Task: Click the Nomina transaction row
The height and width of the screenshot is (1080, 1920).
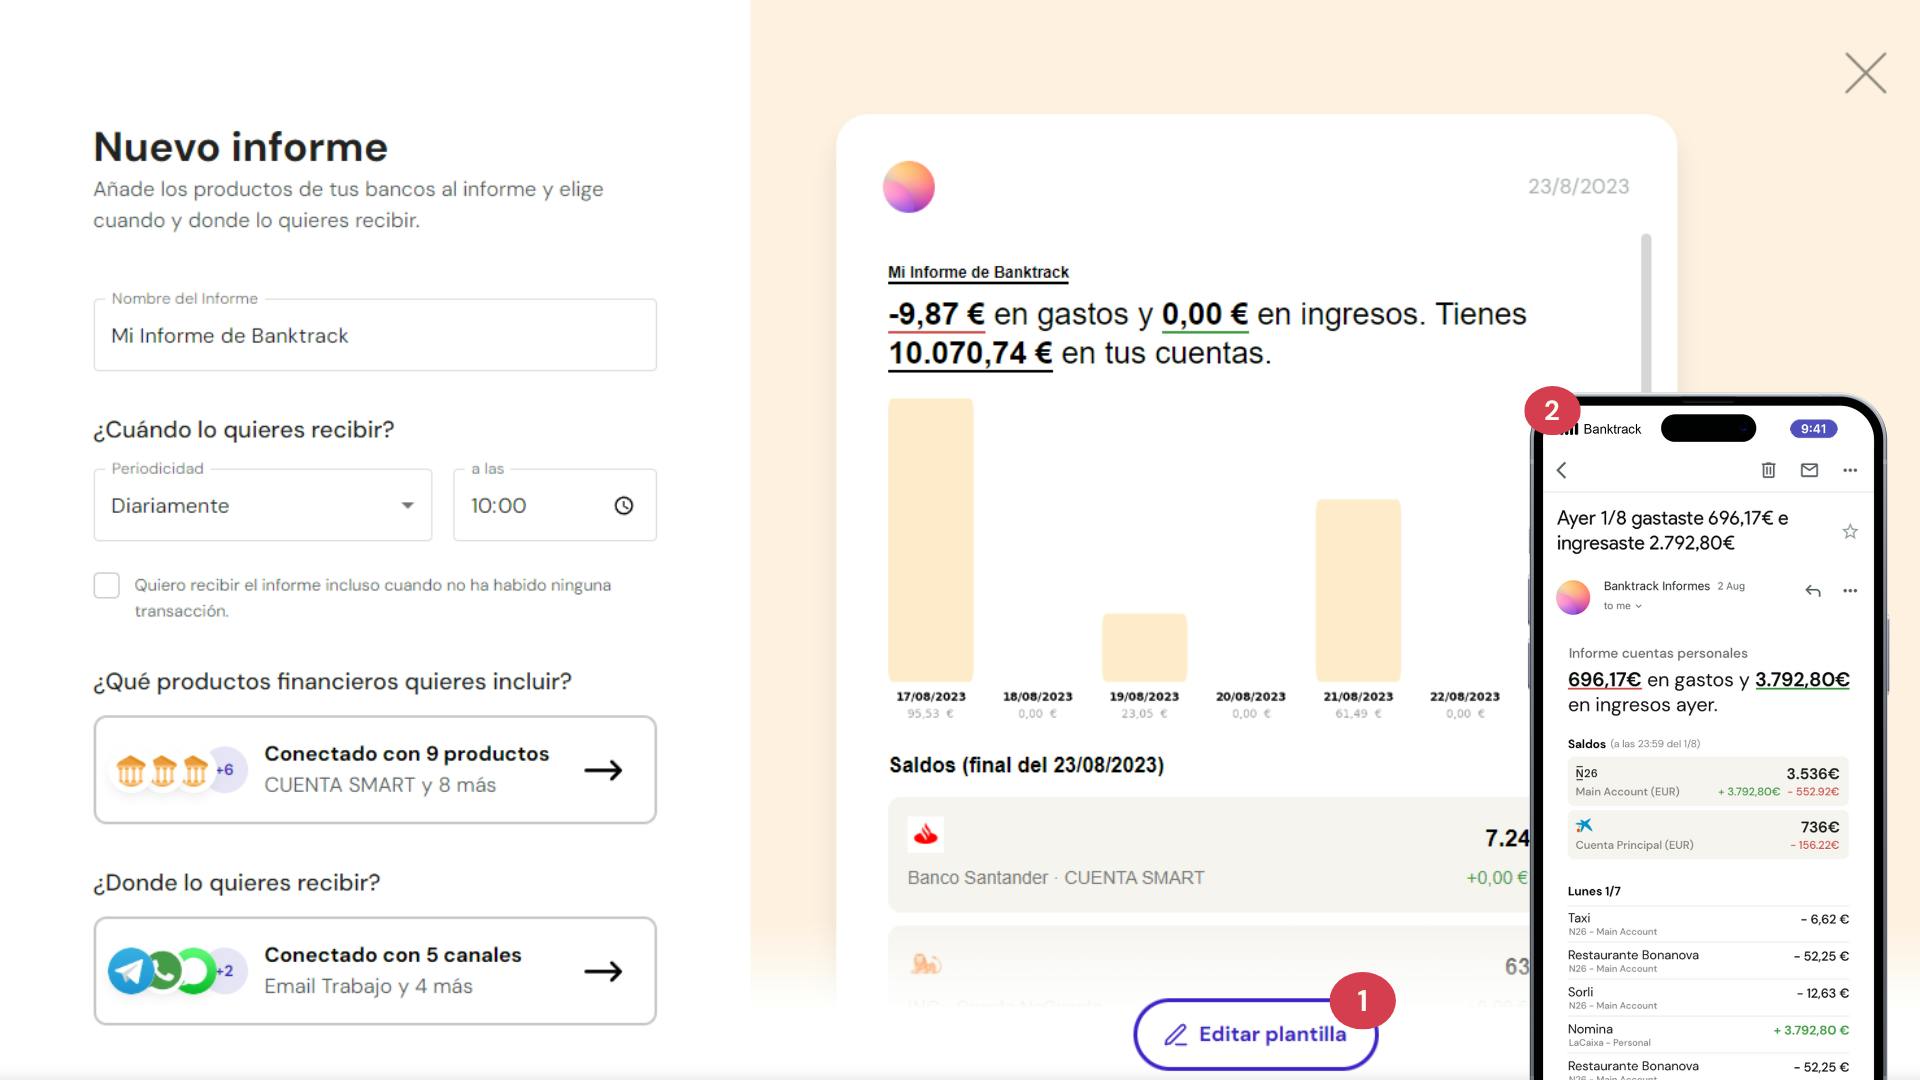Action: (1708, 1035)
